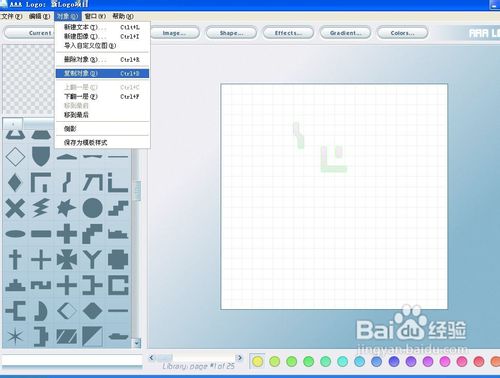Click the Current button
The width and height of the screenshot is (500, 378).
point(29,33)
